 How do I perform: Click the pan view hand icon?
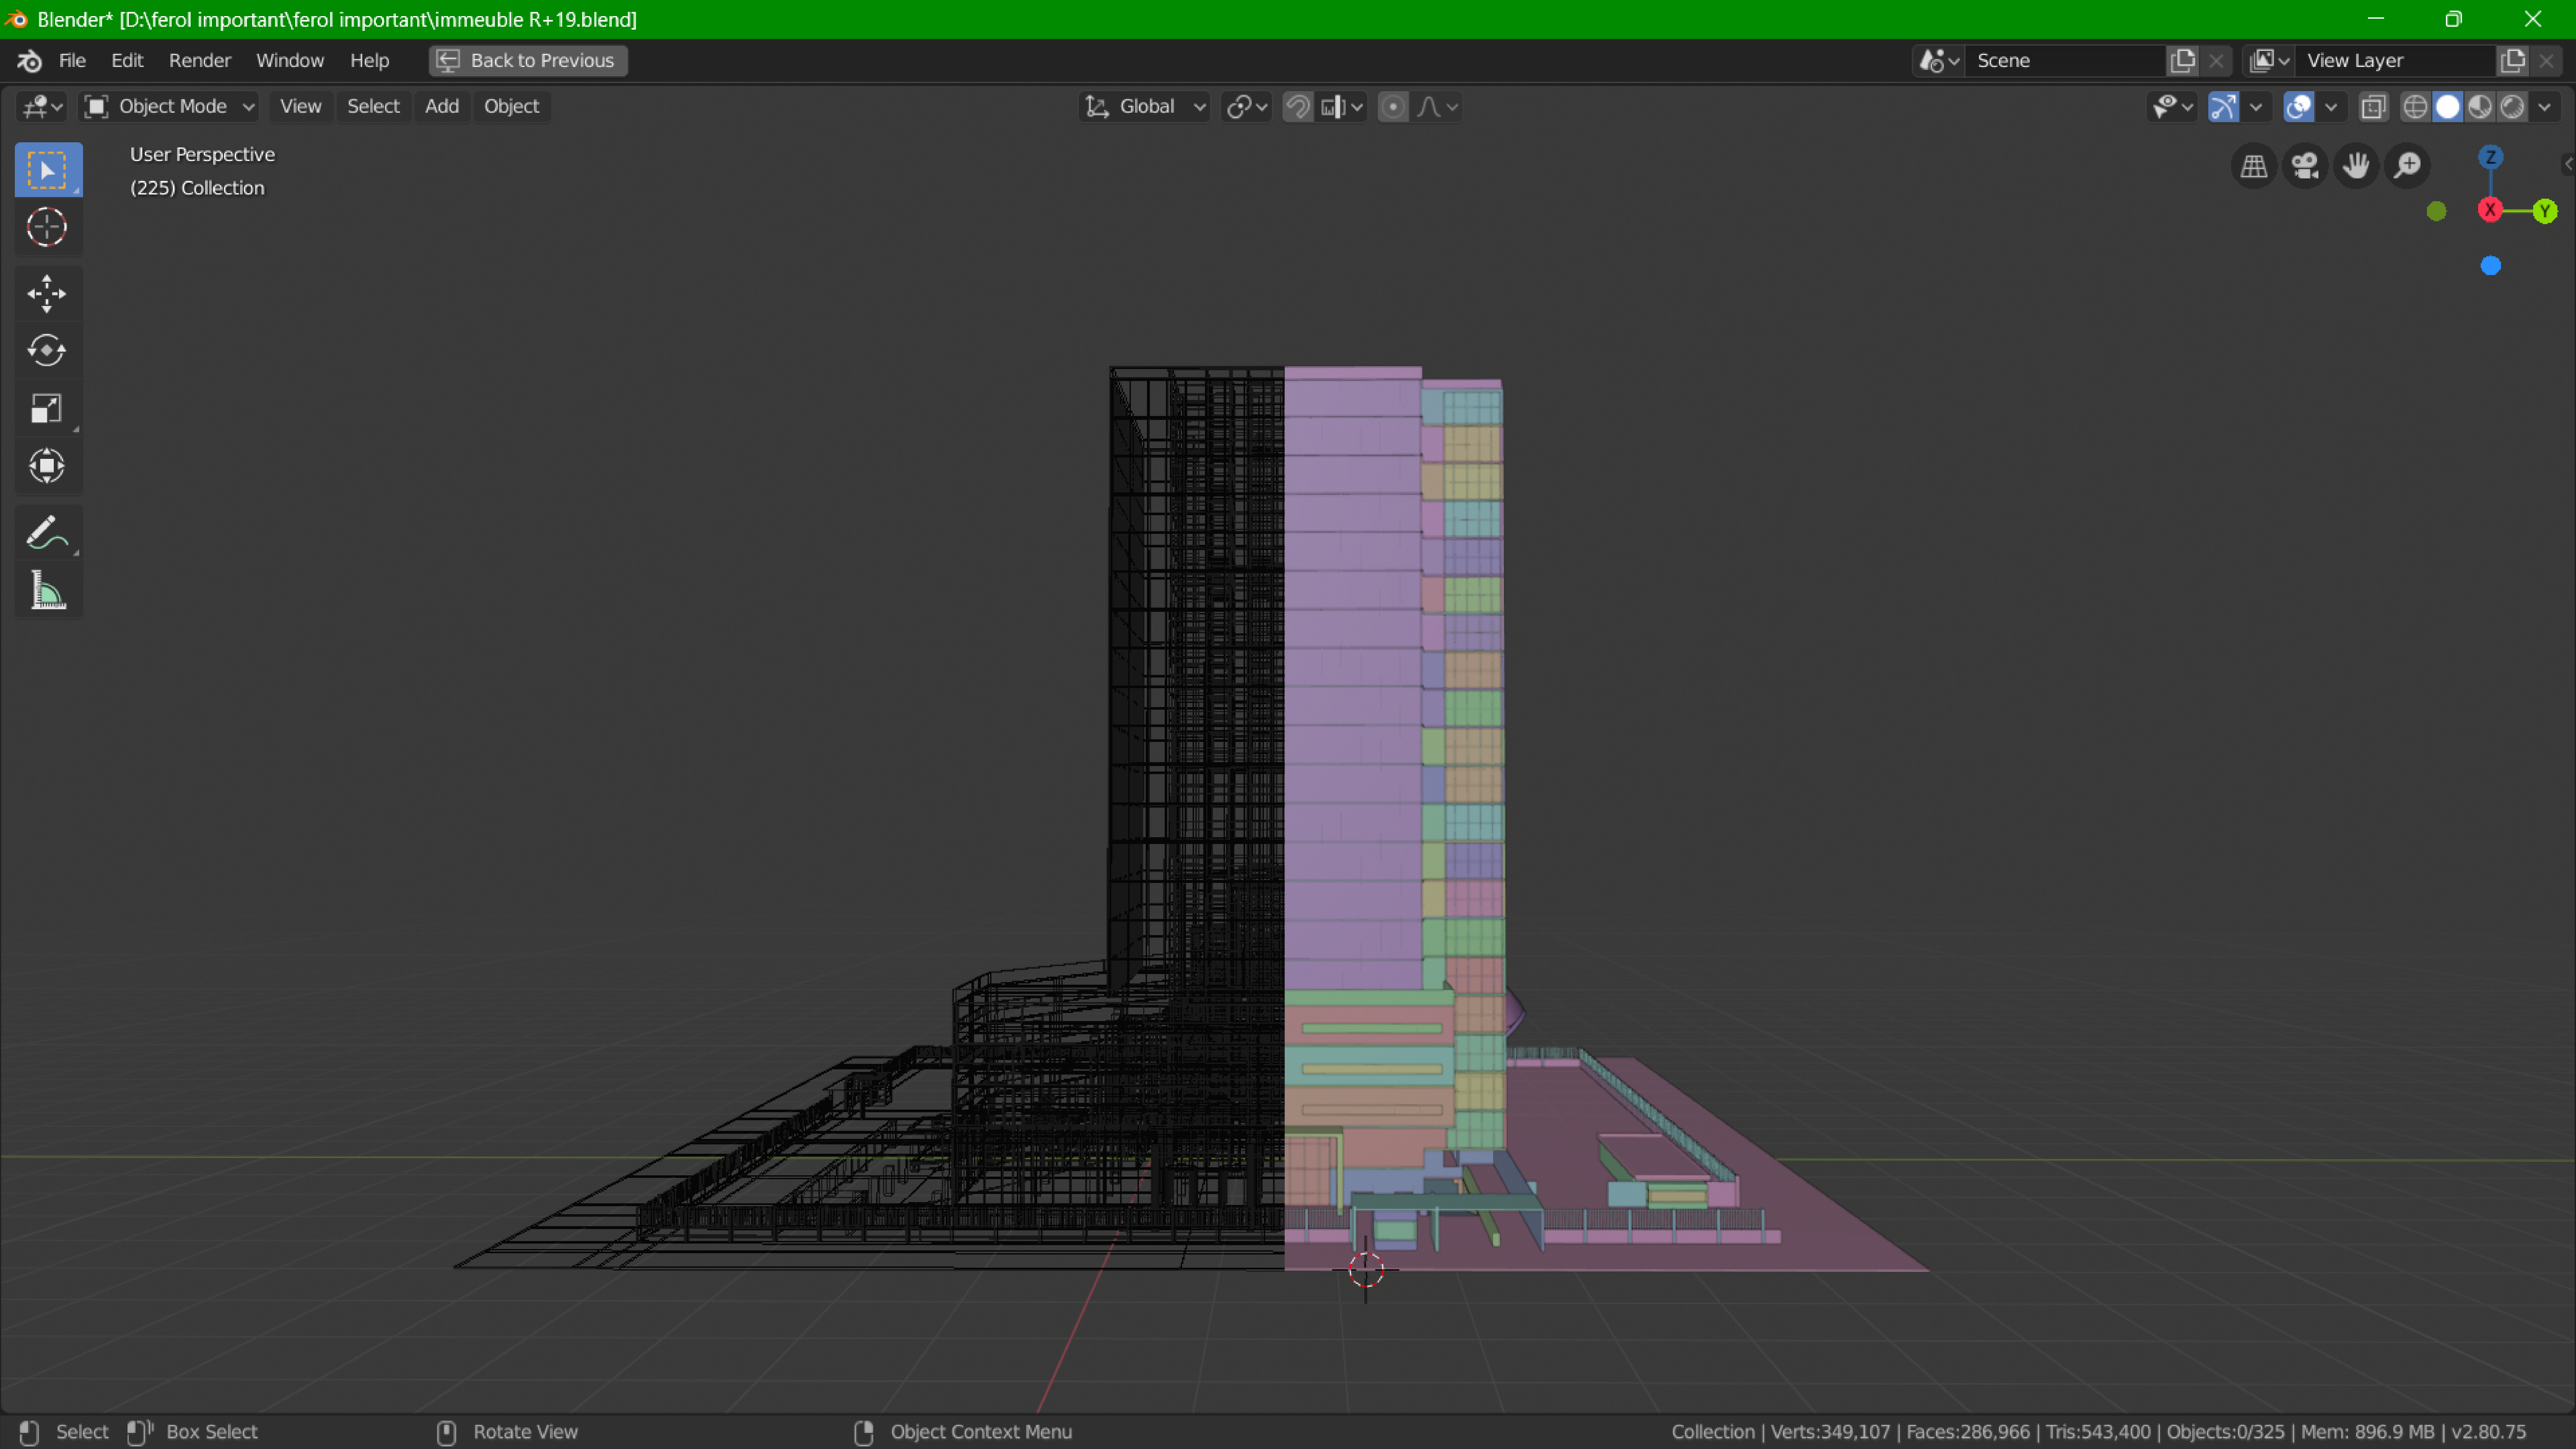coord(2356,166)
